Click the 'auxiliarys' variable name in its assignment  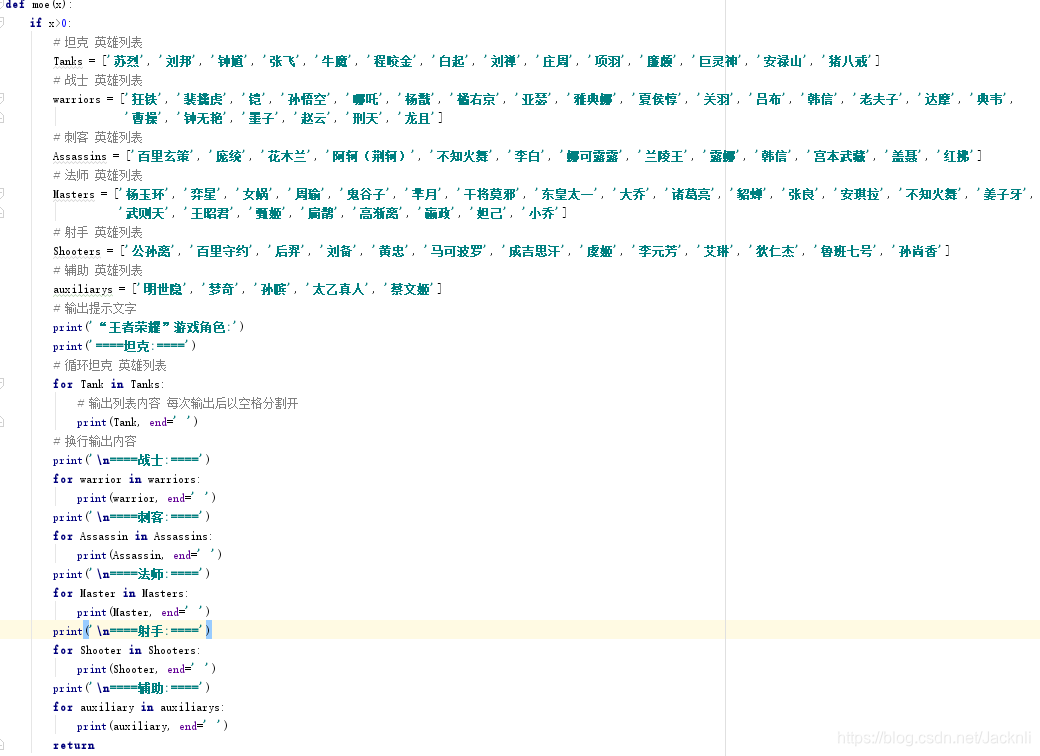[83, 290]
